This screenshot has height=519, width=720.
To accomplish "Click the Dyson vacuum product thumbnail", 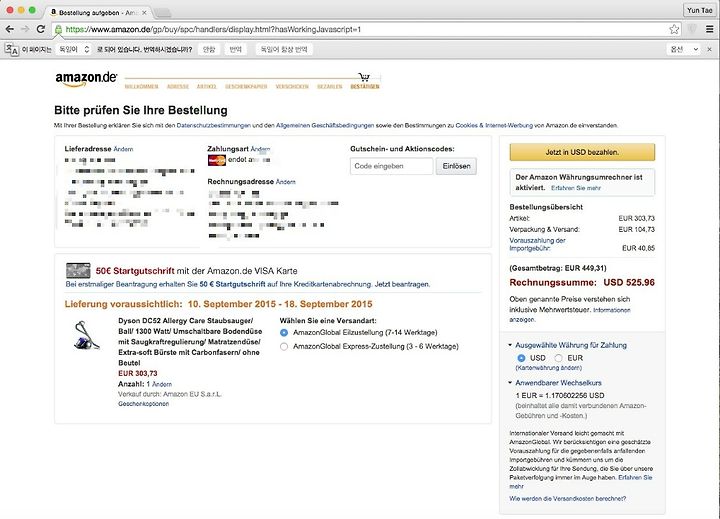I will (86, 335).
